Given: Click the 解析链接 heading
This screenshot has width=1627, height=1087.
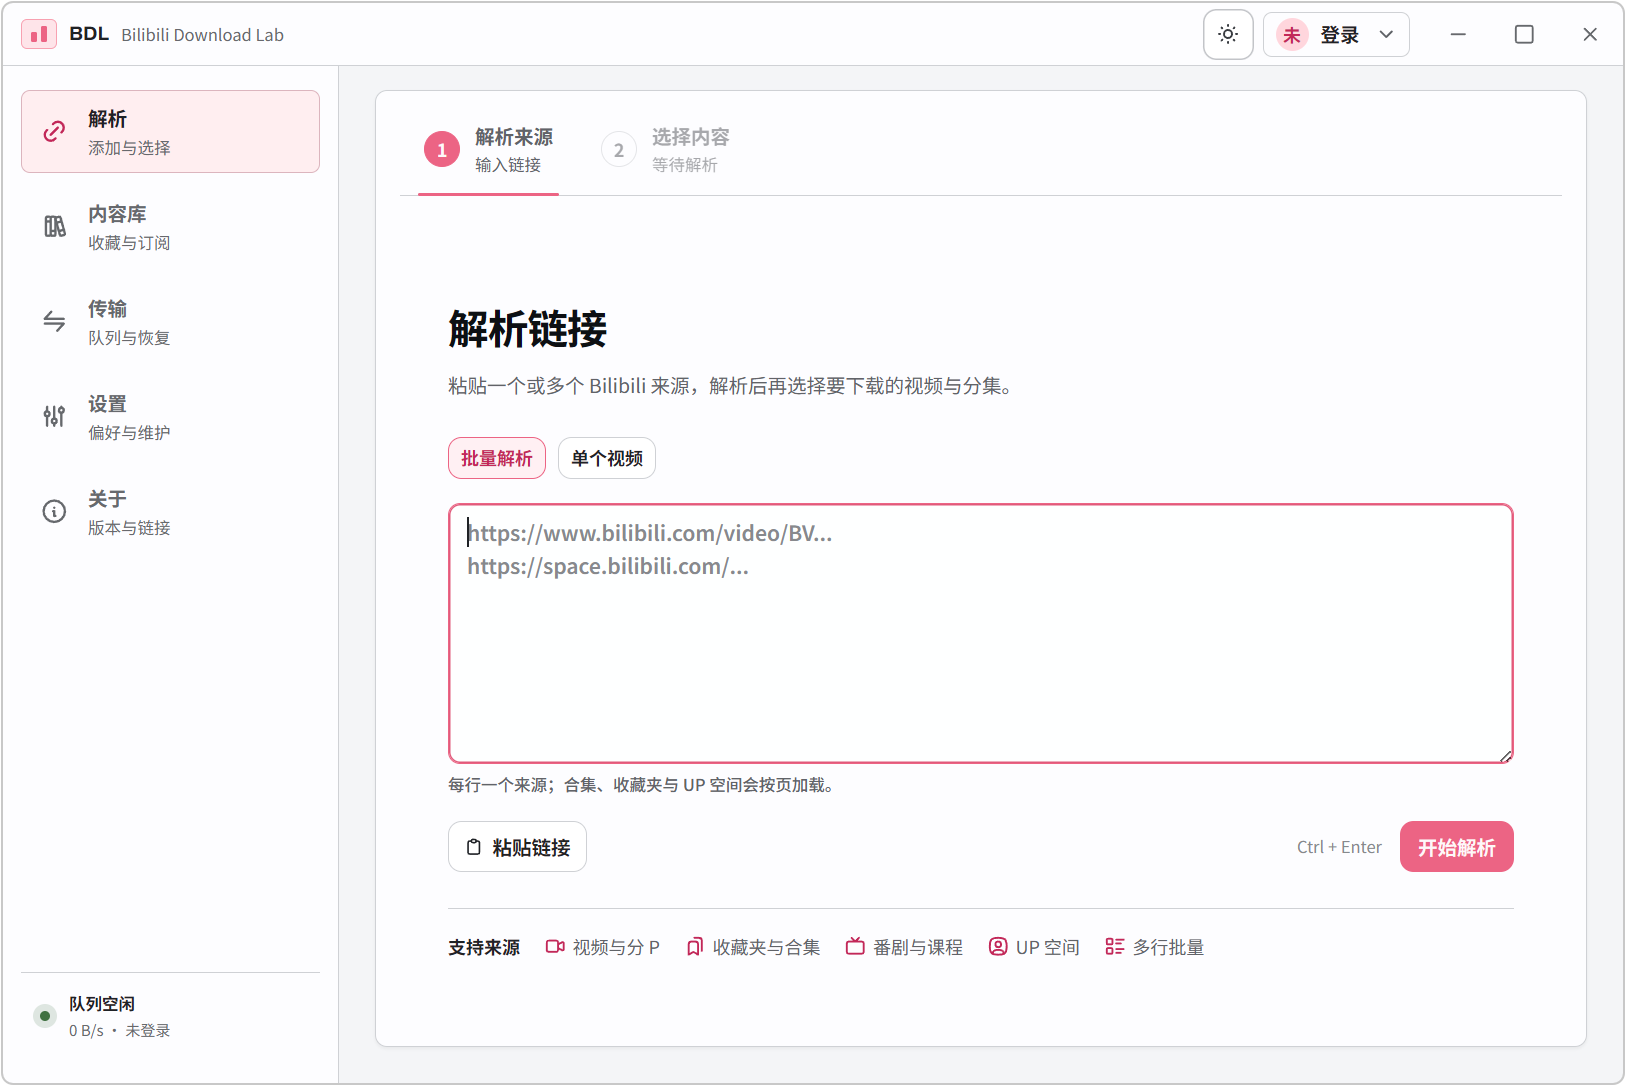Looking at the screenshot, I should [x=528, y=329].
